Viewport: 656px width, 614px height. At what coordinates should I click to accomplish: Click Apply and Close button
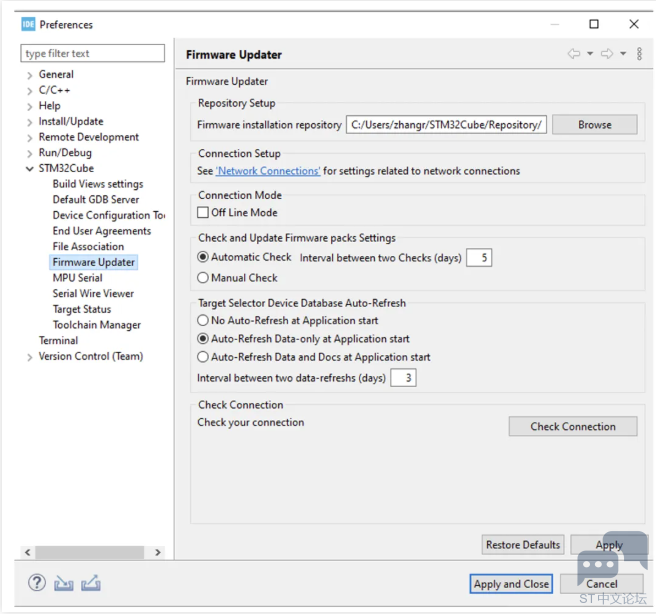(511, 584)
